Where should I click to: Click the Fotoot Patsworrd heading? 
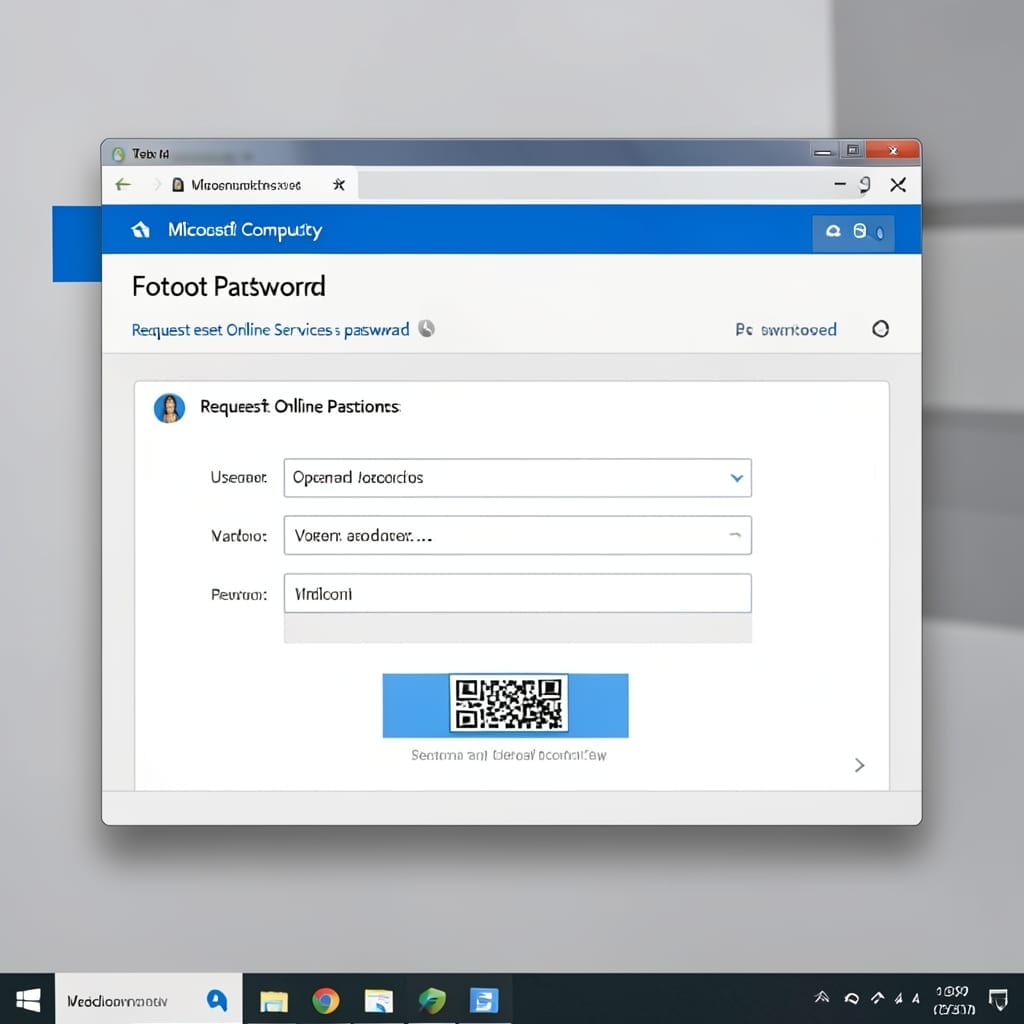pyautogui.click(x=229, y=287)
